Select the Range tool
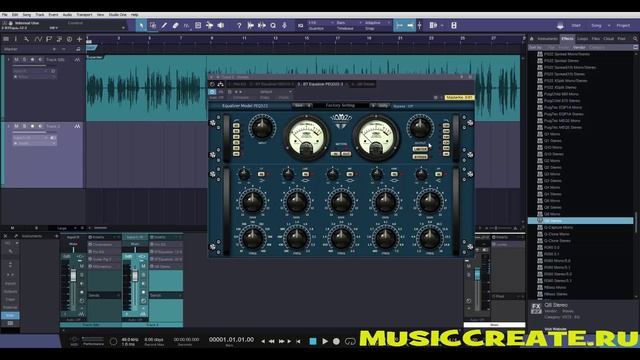 point(153,26)
